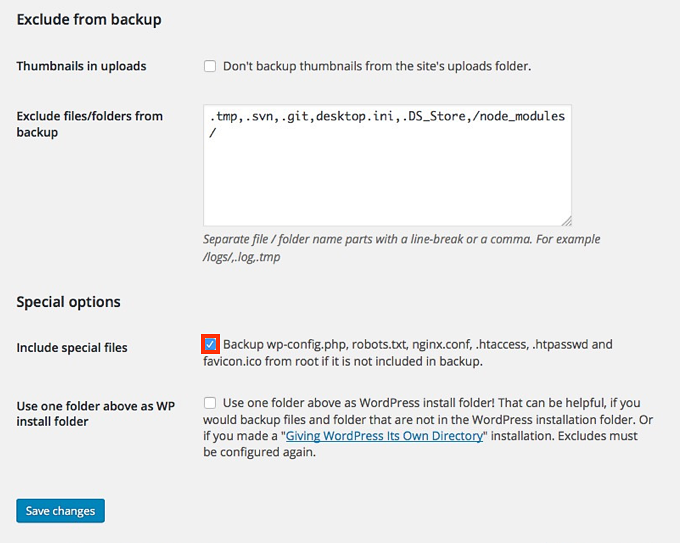This screenshot has height=543, width=680.
Task: Click the "Exclude from backup" heading
Action: pos(89,19)
